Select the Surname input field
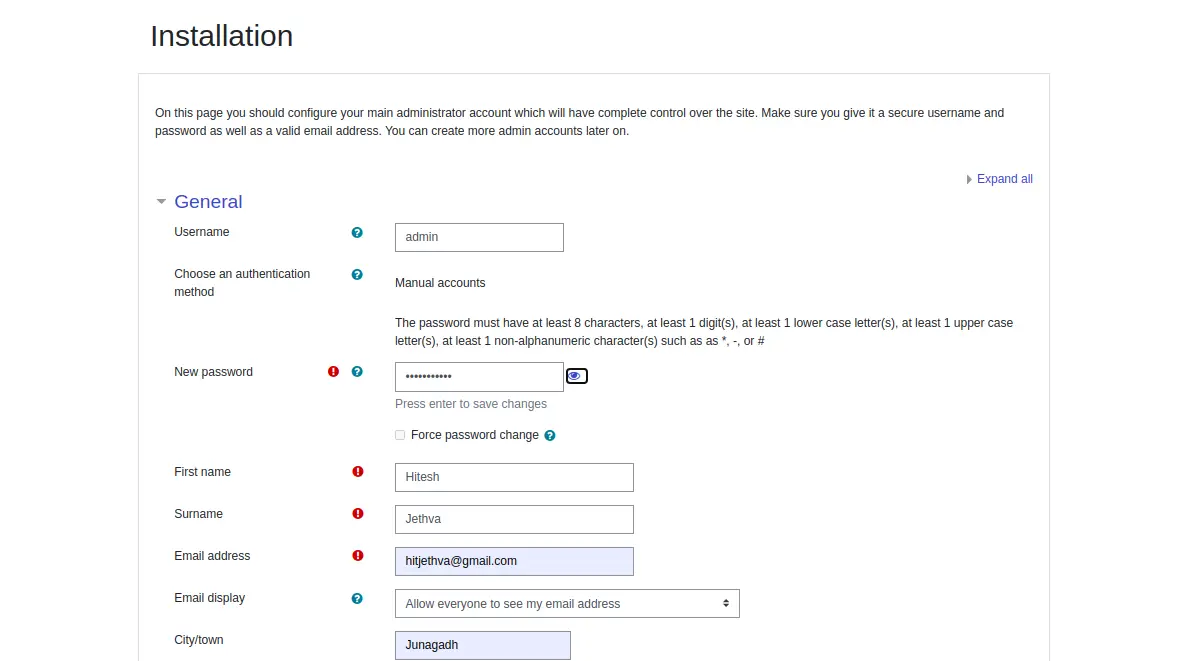 (514, 520)
